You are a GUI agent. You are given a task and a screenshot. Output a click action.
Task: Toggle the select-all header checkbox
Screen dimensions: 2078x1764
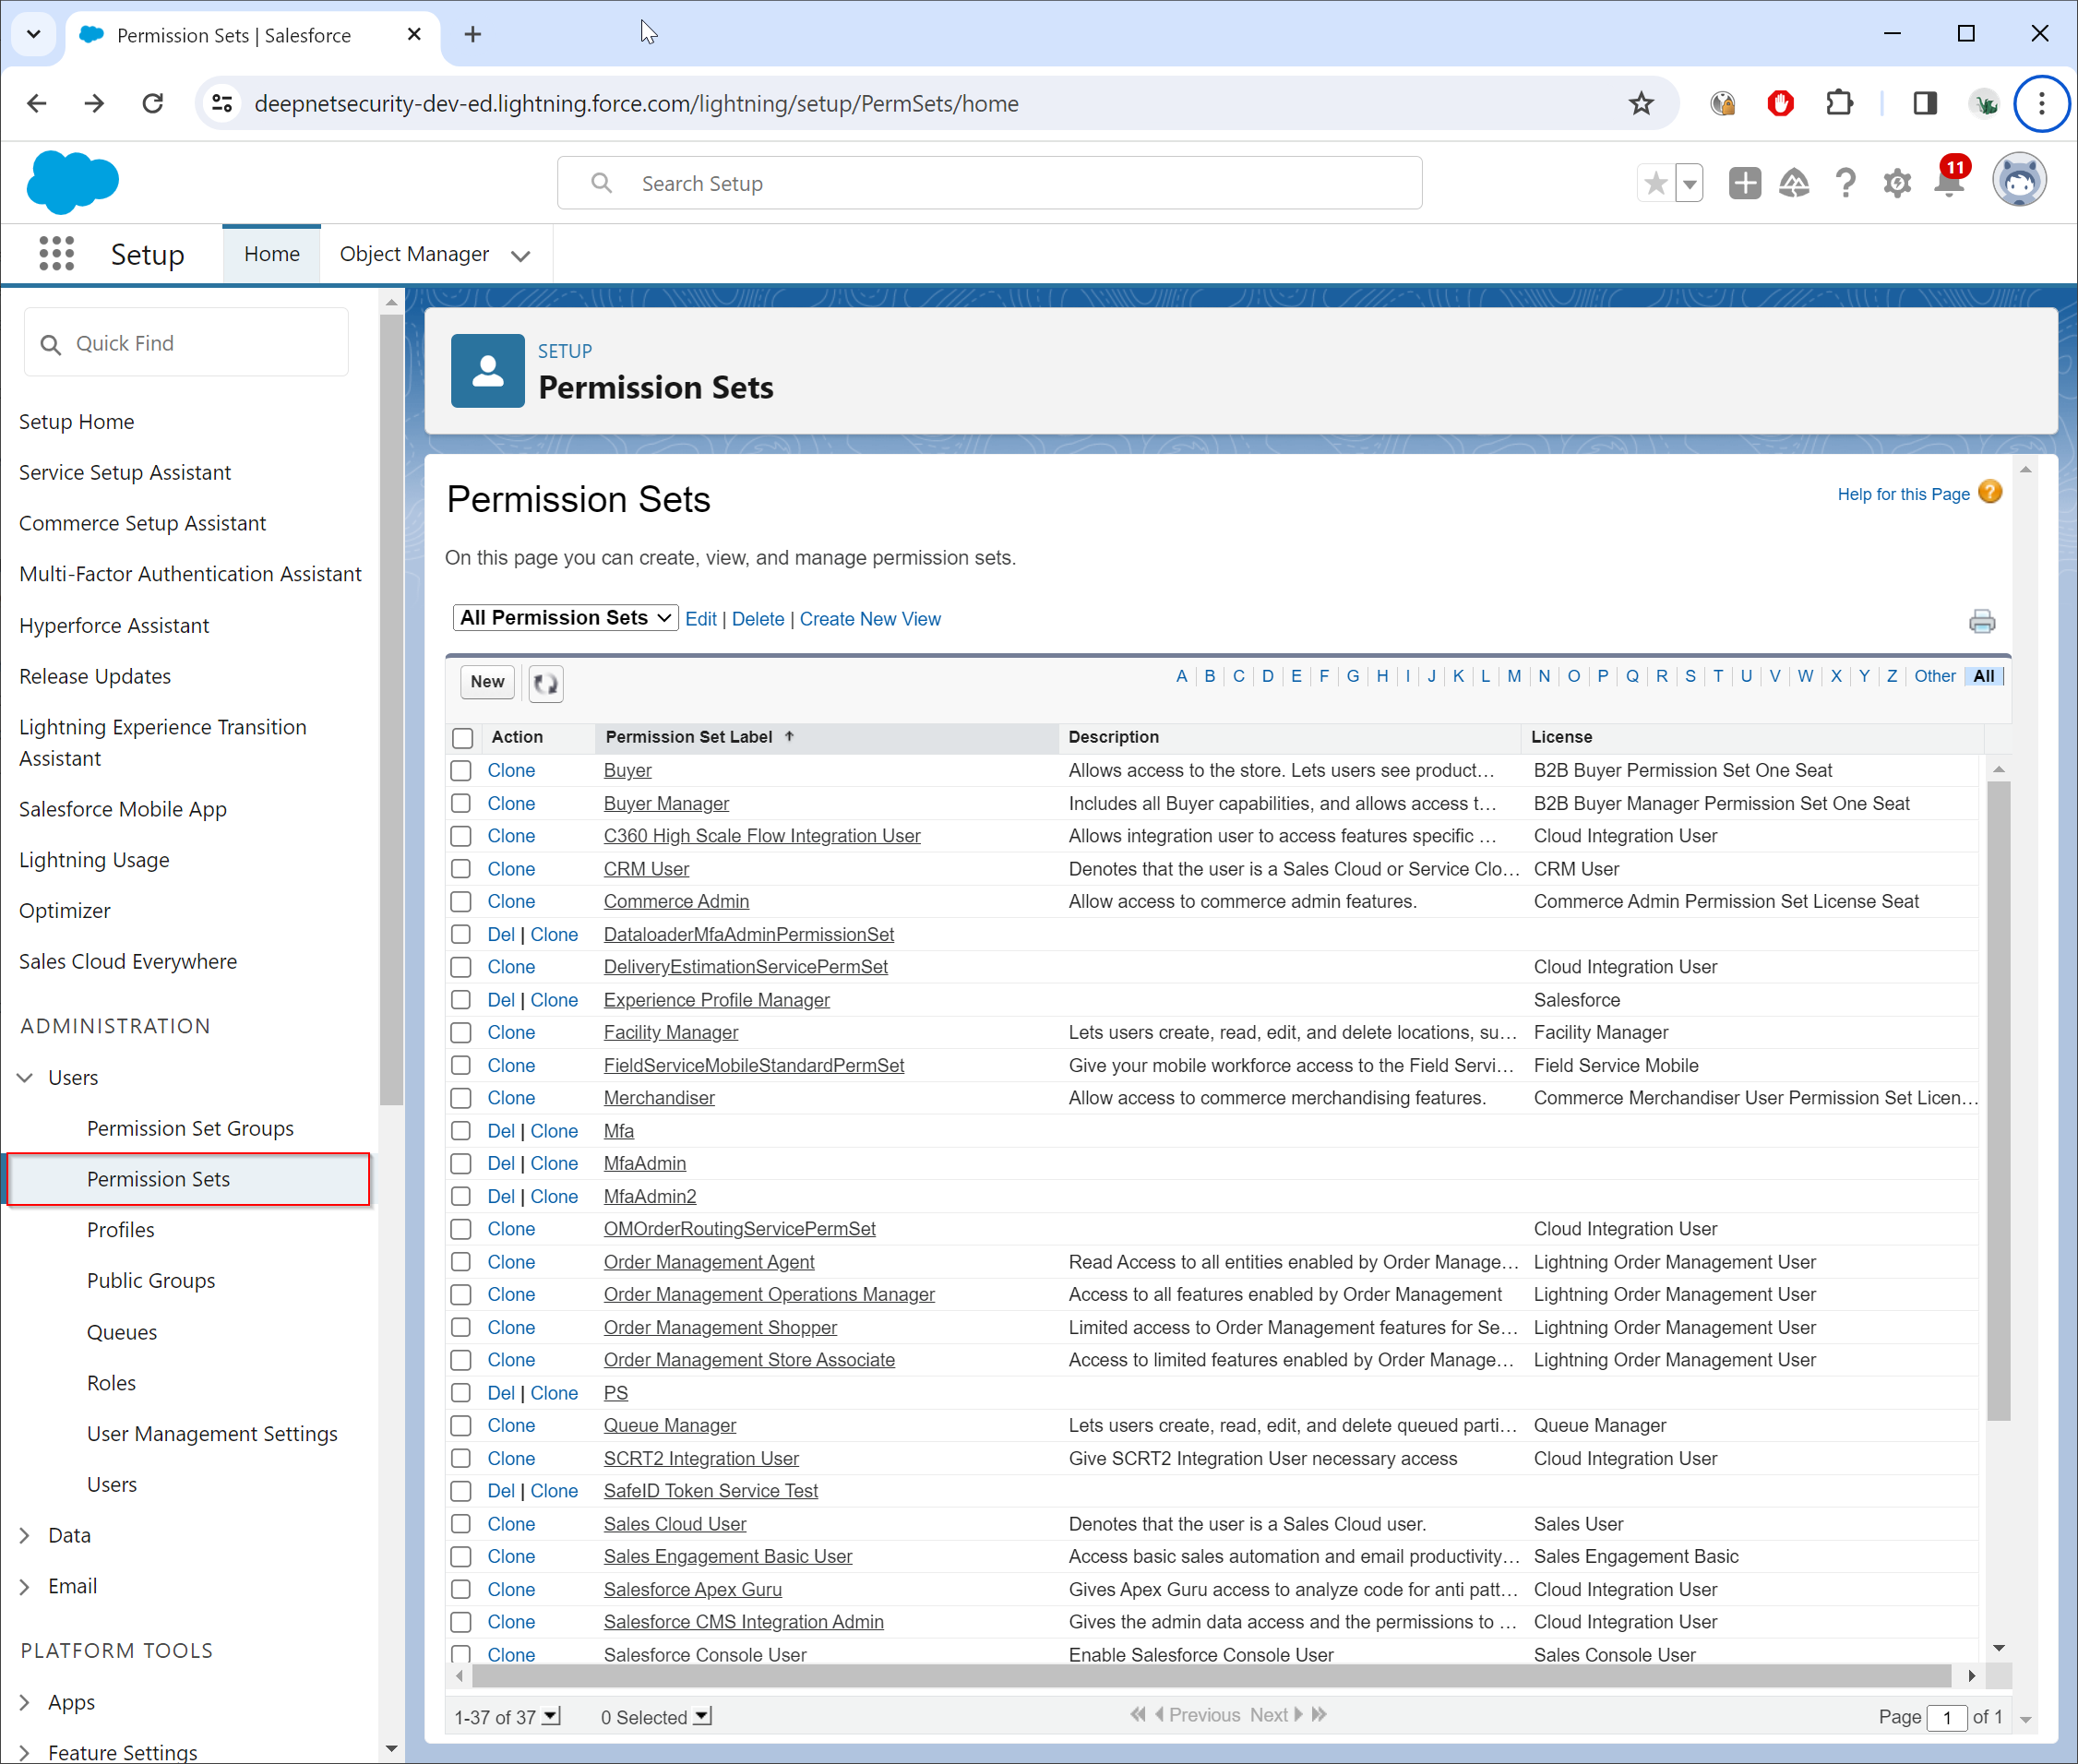pyautogui.click(x=462, y=738)
